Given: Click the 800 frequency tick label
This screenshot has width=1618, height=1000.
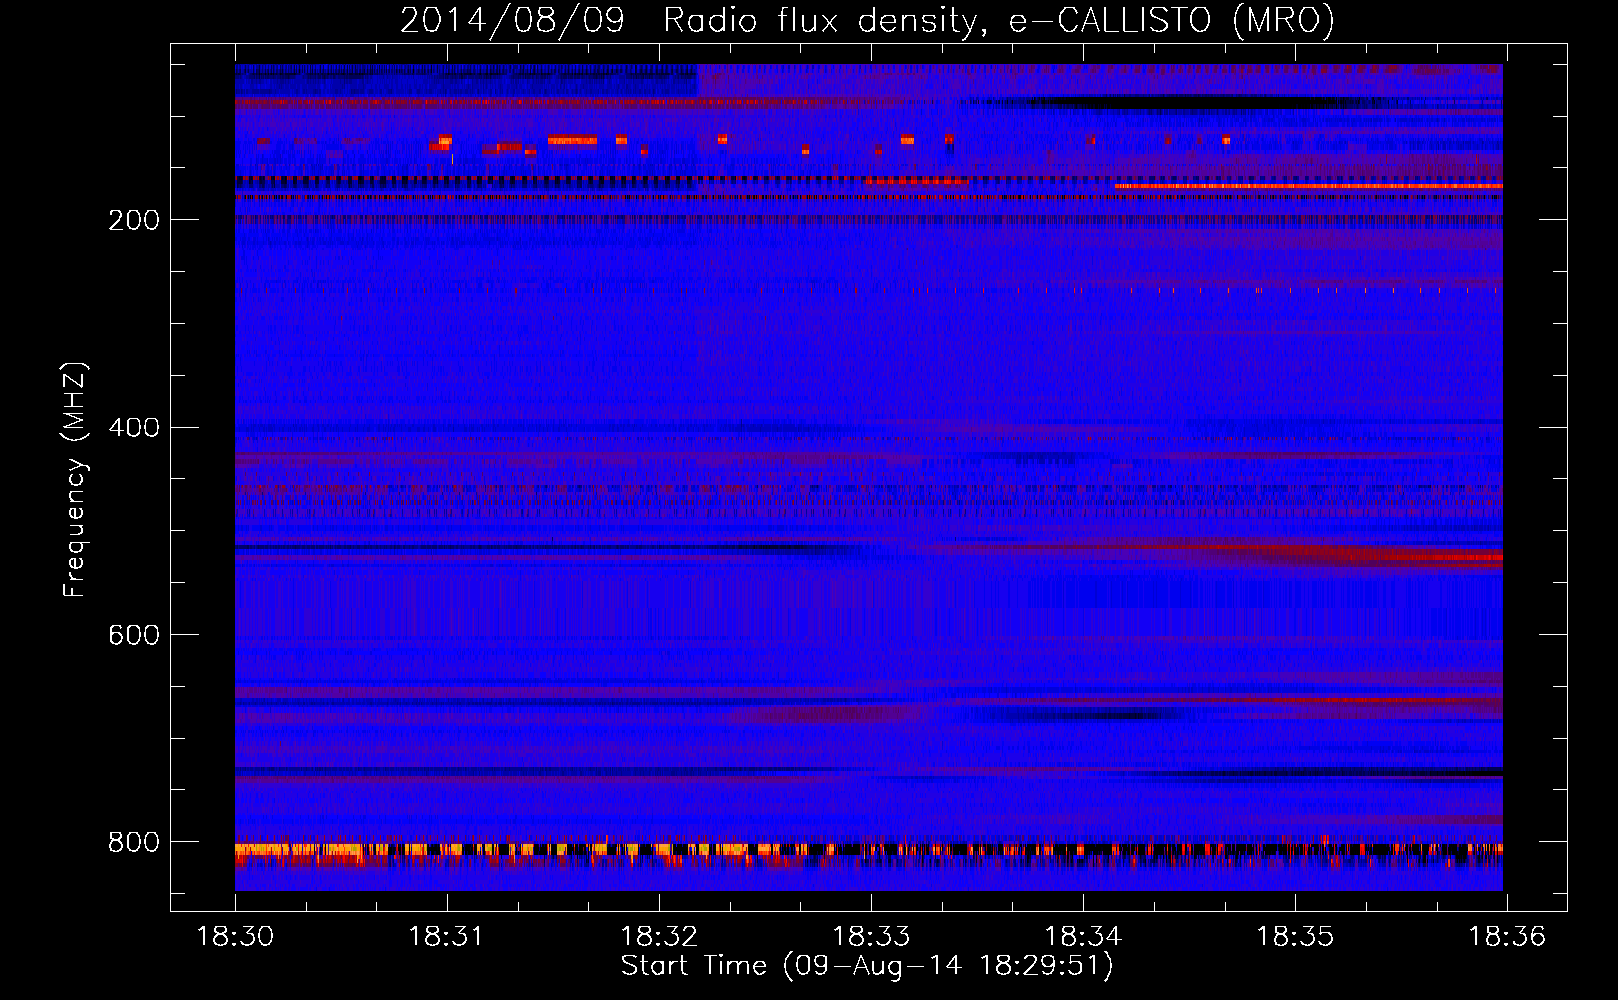Looking at the screenshot, I should [x=133, y=842].
